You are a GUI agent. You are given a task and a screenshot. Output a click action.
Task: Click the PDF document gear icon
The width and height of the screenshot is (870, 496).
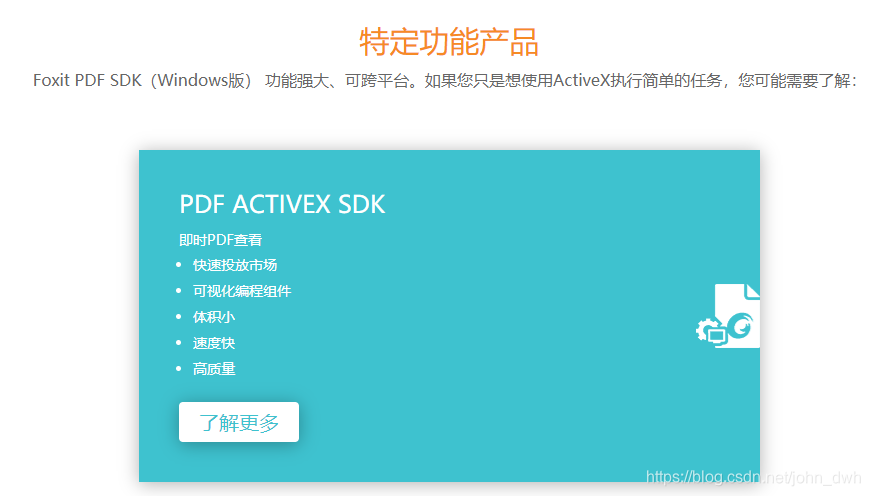pyautogui.click(x=728, y=316)
